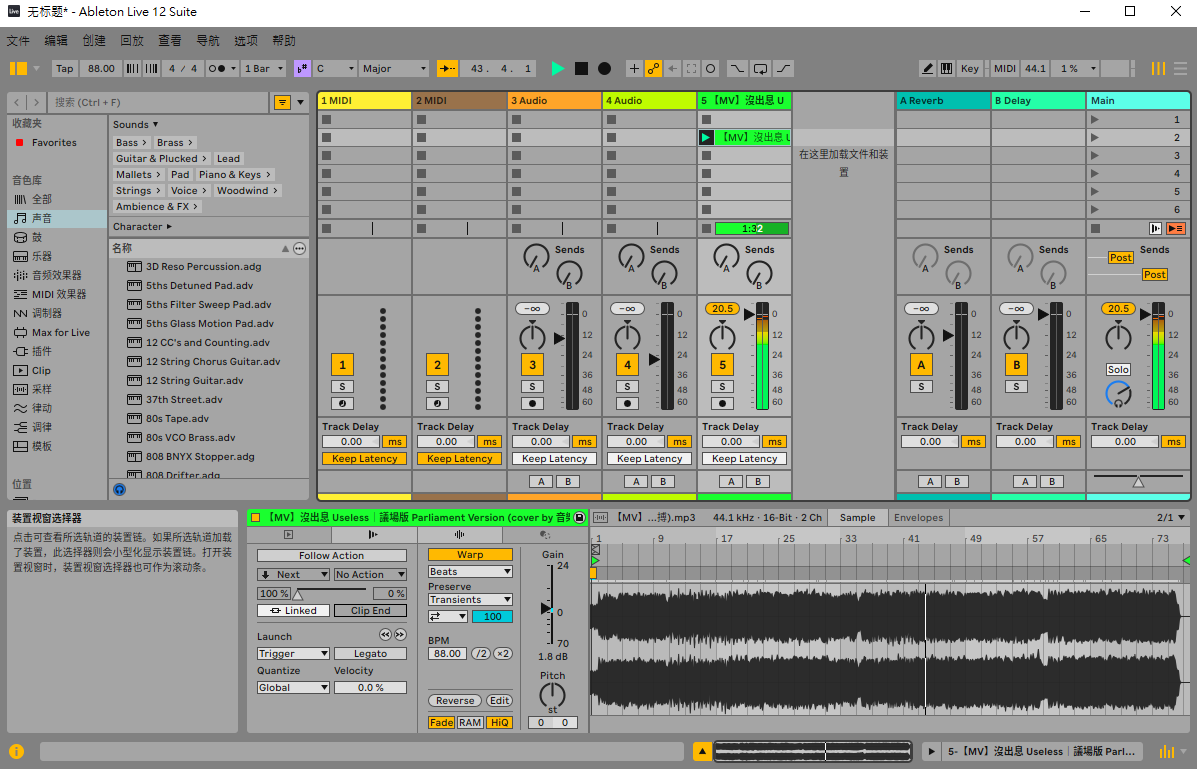Switch on Key map mode

click(x=970, y=69)
